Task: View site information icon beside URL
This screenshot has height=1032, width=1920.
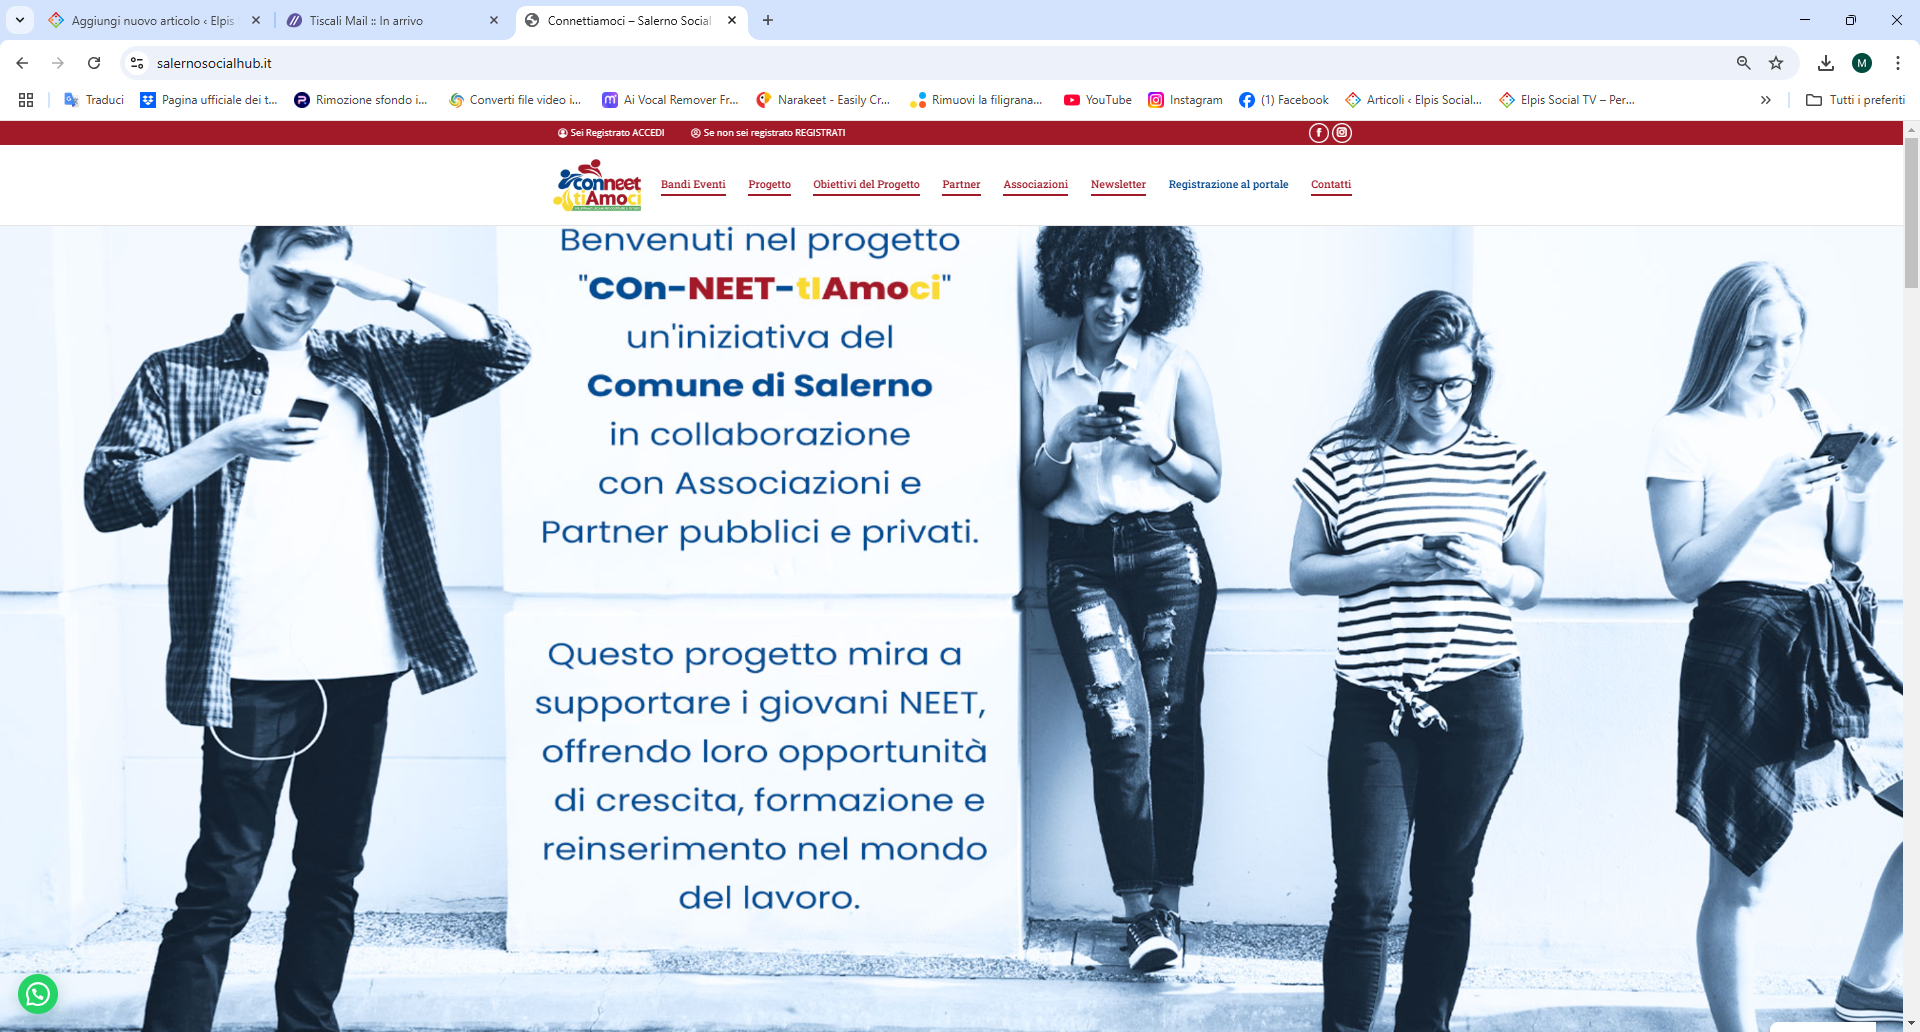Action: tap(137, 63)
